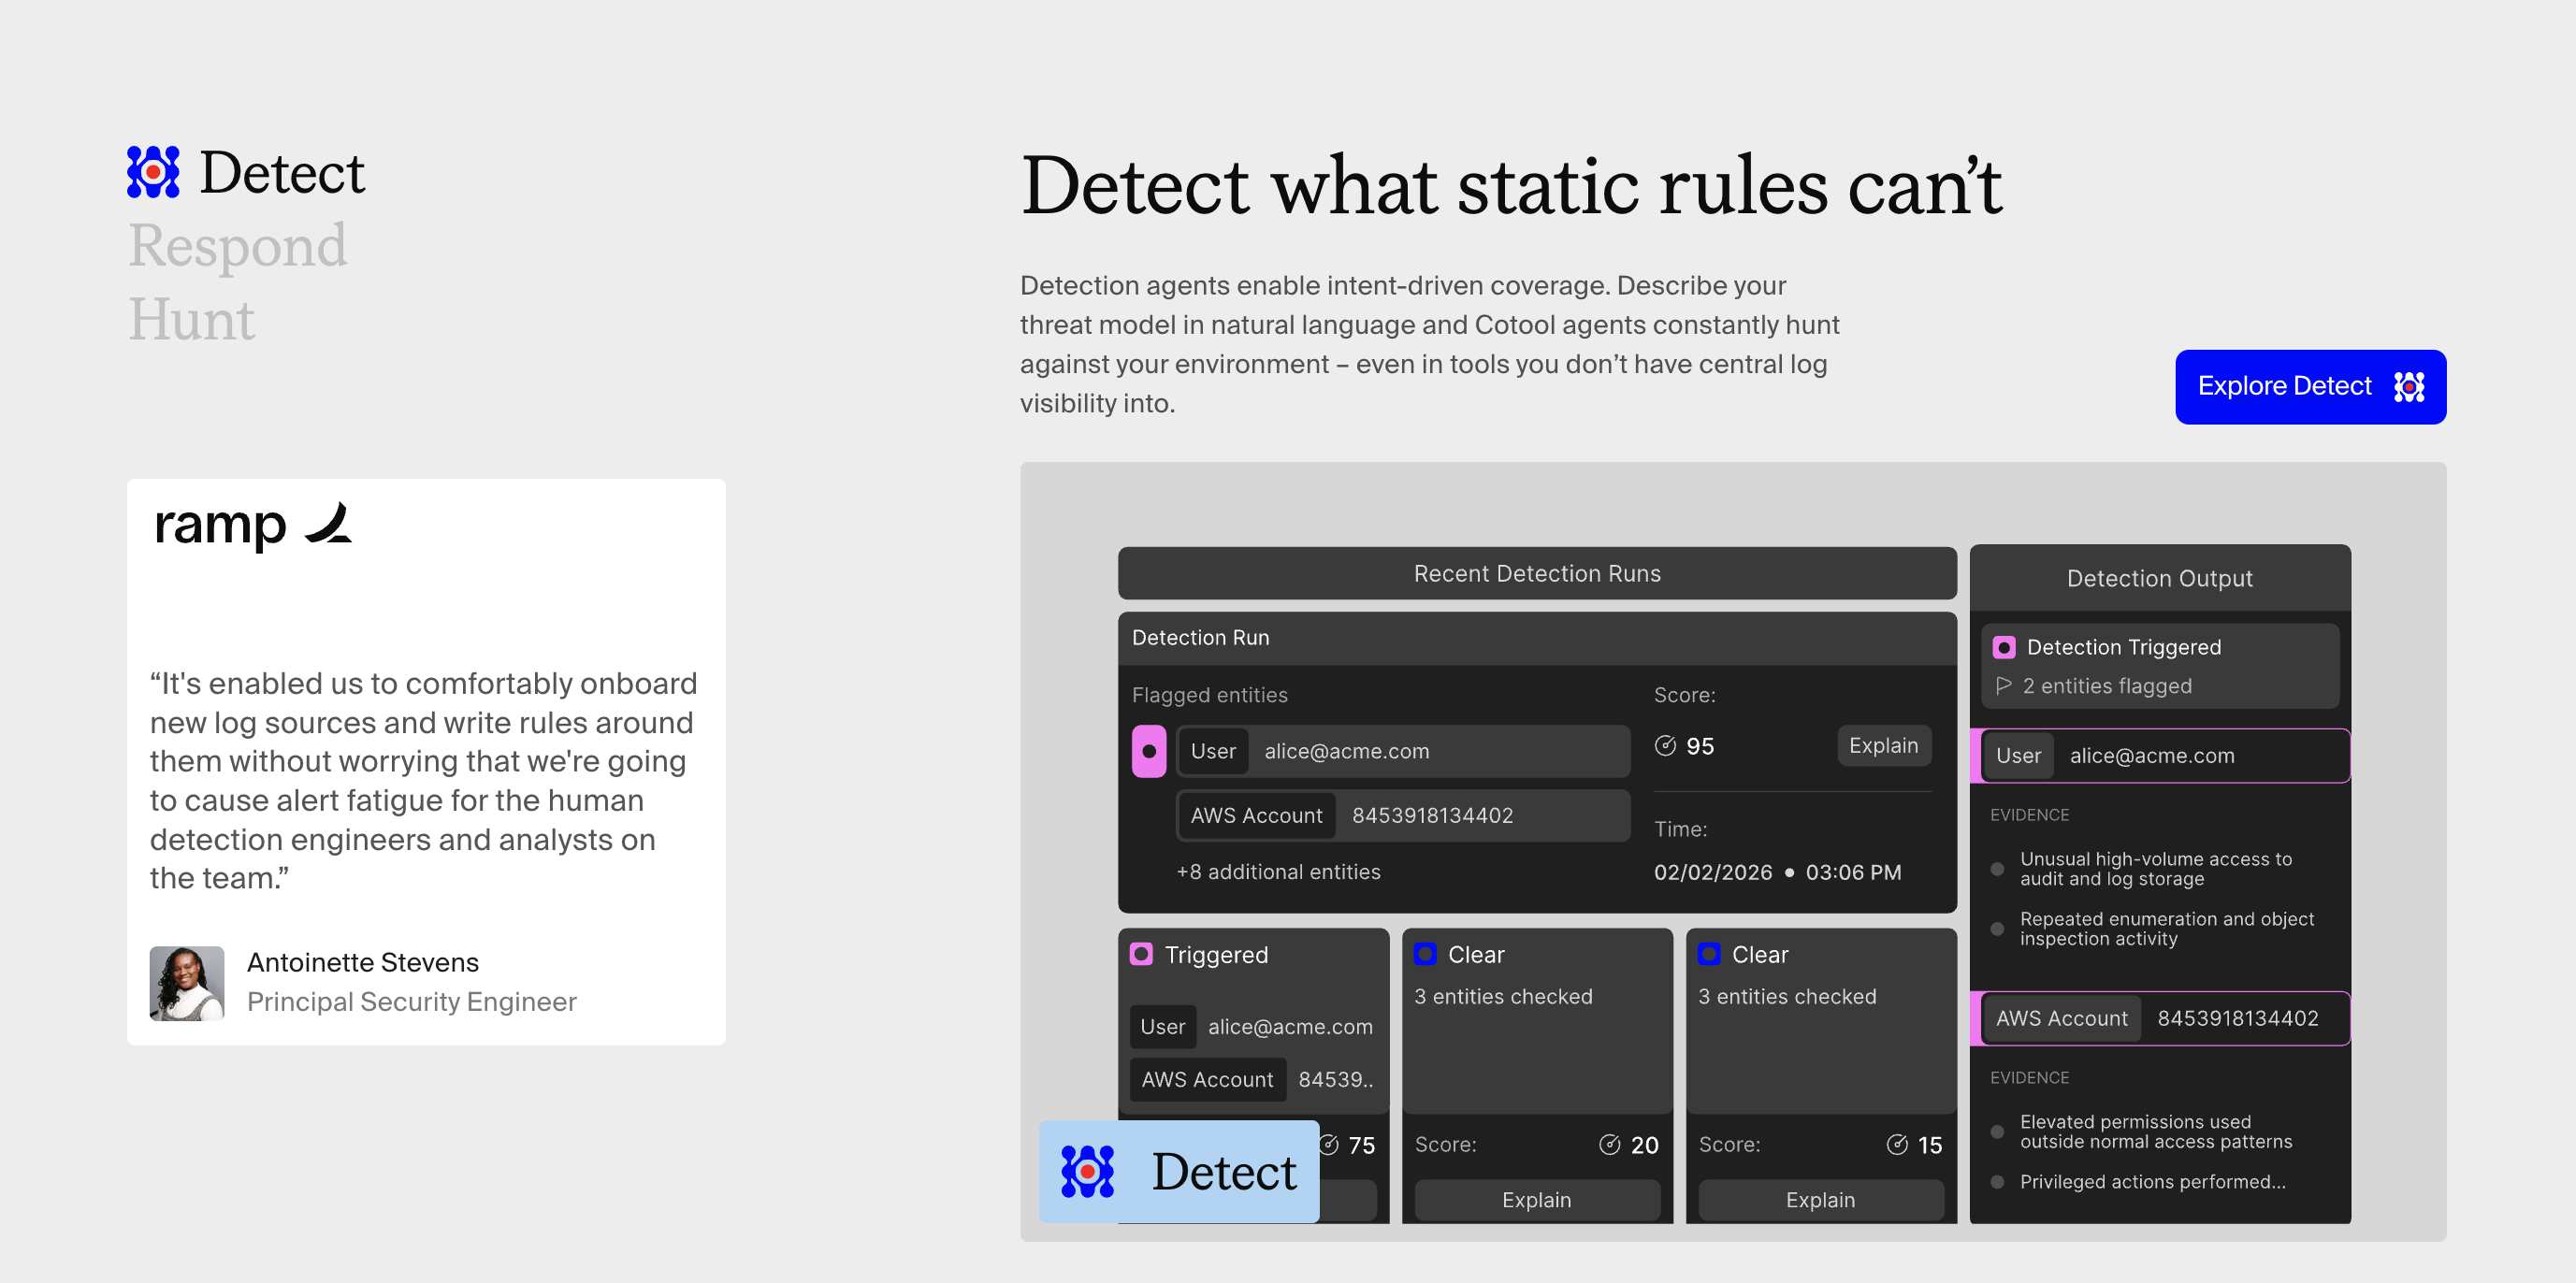Image resolution: width=2576 pixels, height=1283 pixels.
Task: Click the Detection Output header
Action: point(2160,578)
